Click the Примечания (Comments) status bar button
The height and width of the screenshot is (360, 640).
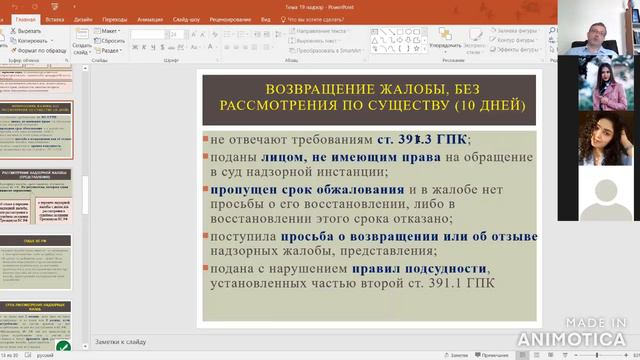coord(492,355)
